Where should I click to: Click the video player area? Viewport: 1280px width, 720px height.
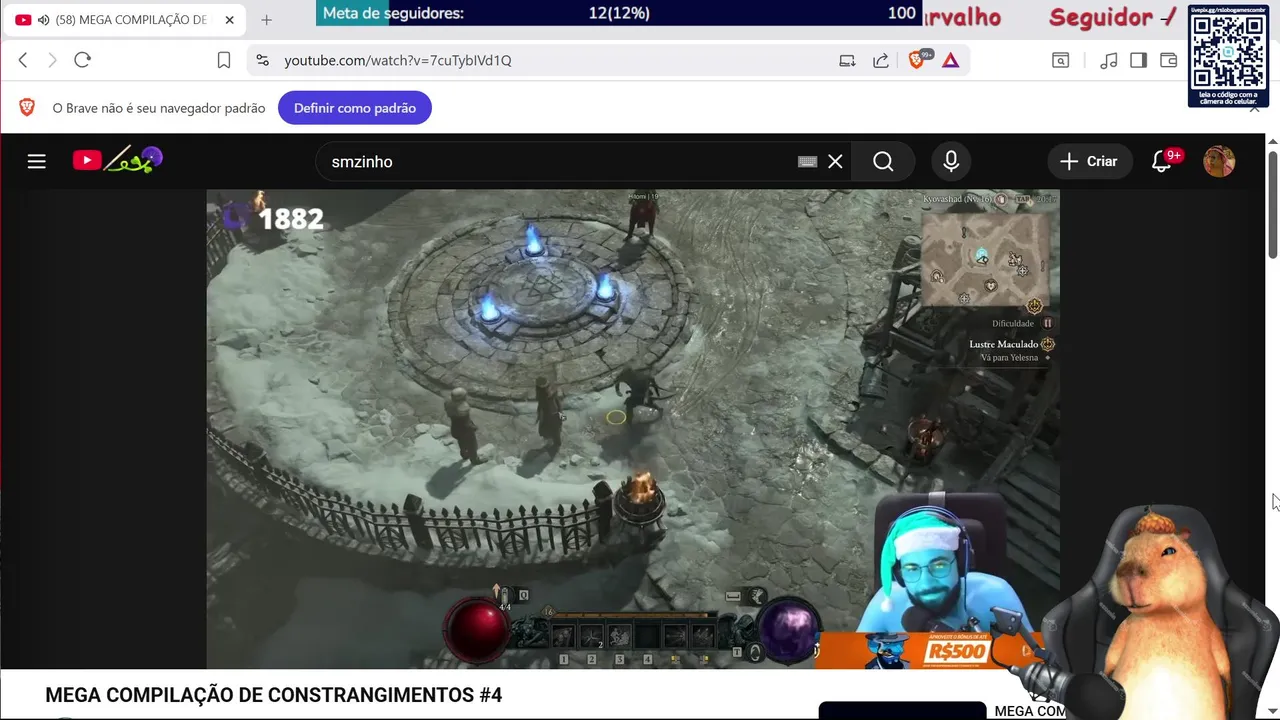pyautogui.click(x=633, y=429)
